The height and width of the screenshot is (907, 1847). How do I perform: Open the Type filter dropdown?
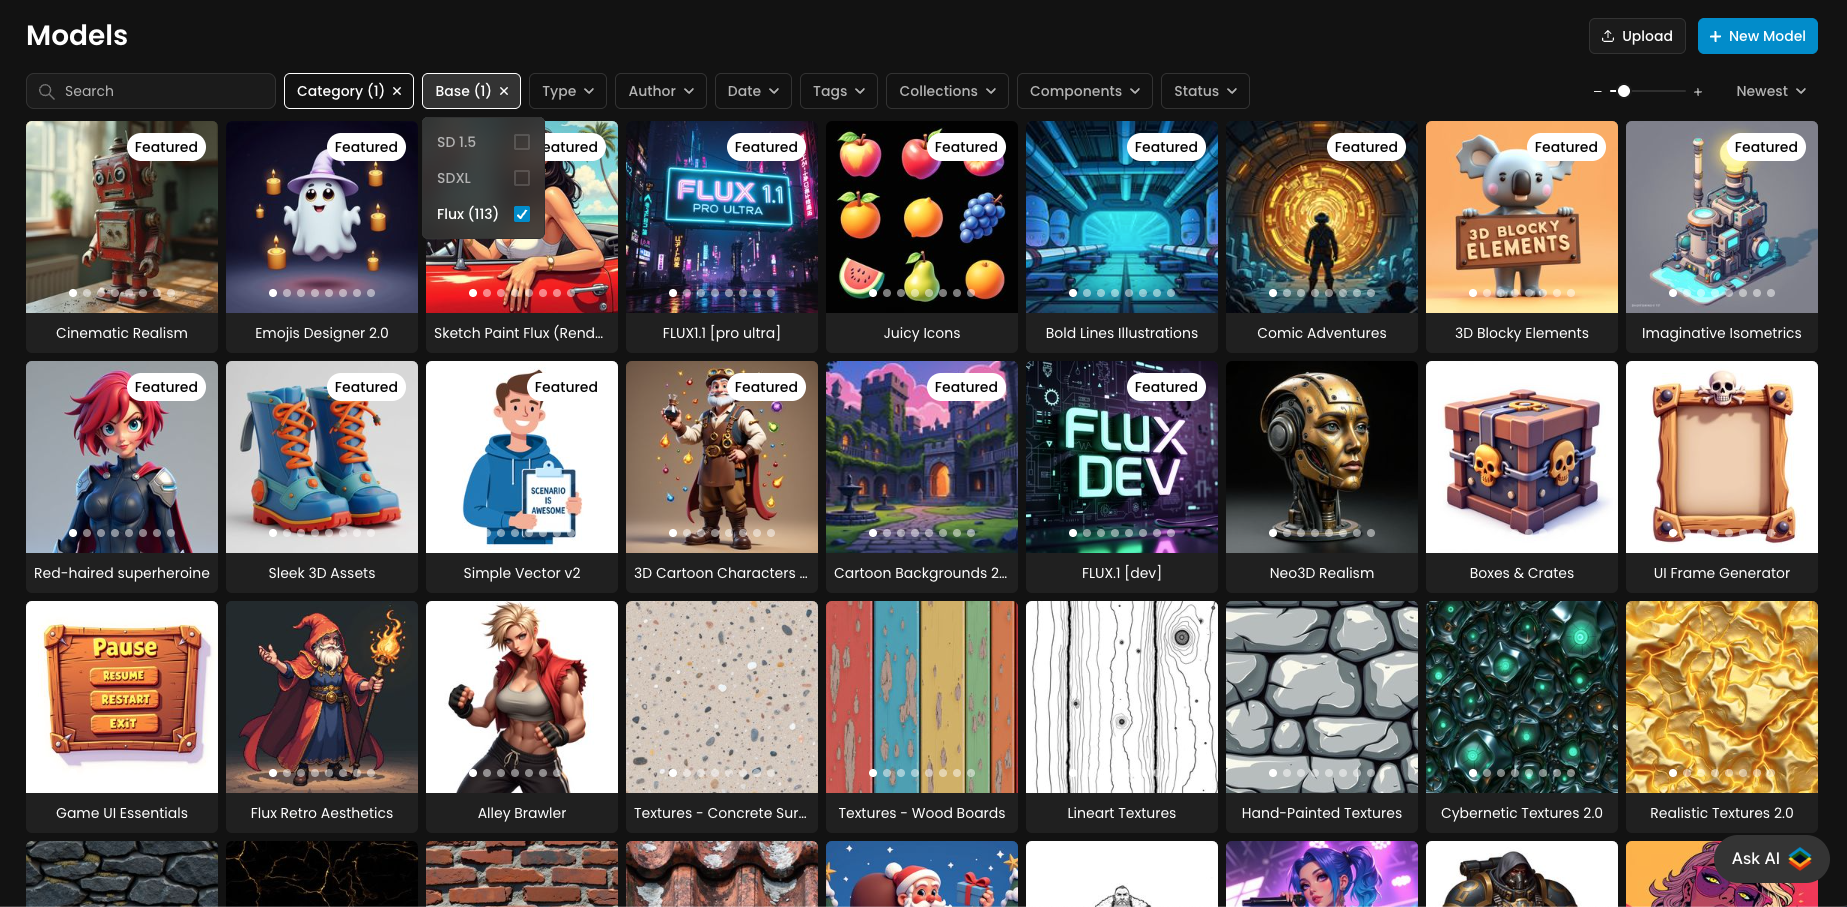[x=568, y=91]
